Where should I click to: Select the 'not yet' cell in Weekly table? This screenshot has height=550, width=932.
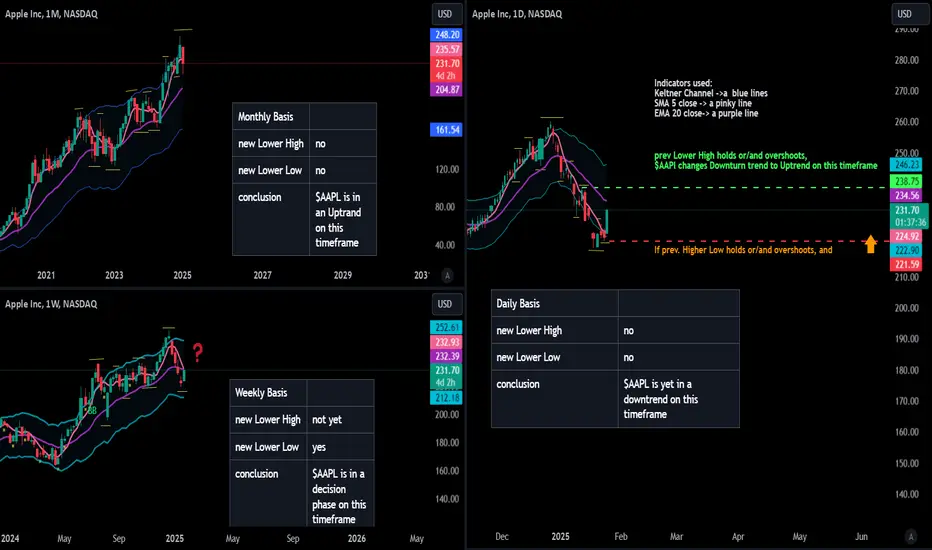341,420
